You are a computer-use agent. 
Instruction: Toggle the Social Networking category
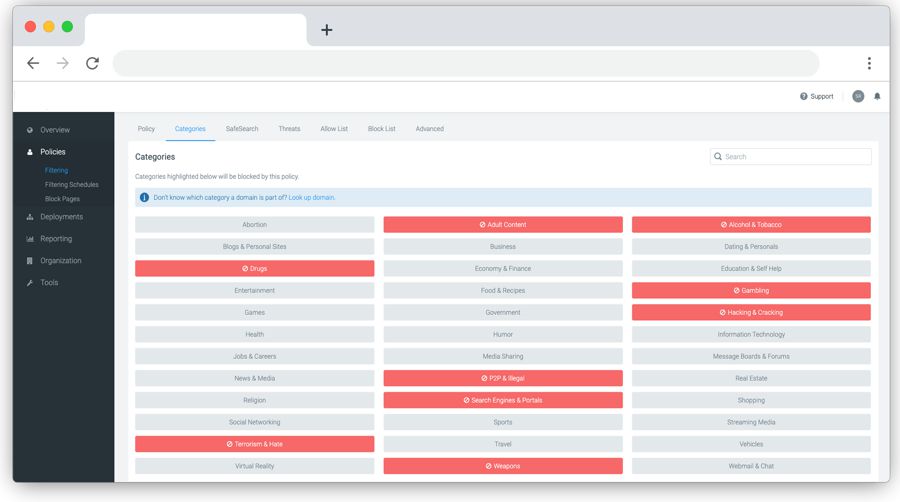click(x=254, y=422)
